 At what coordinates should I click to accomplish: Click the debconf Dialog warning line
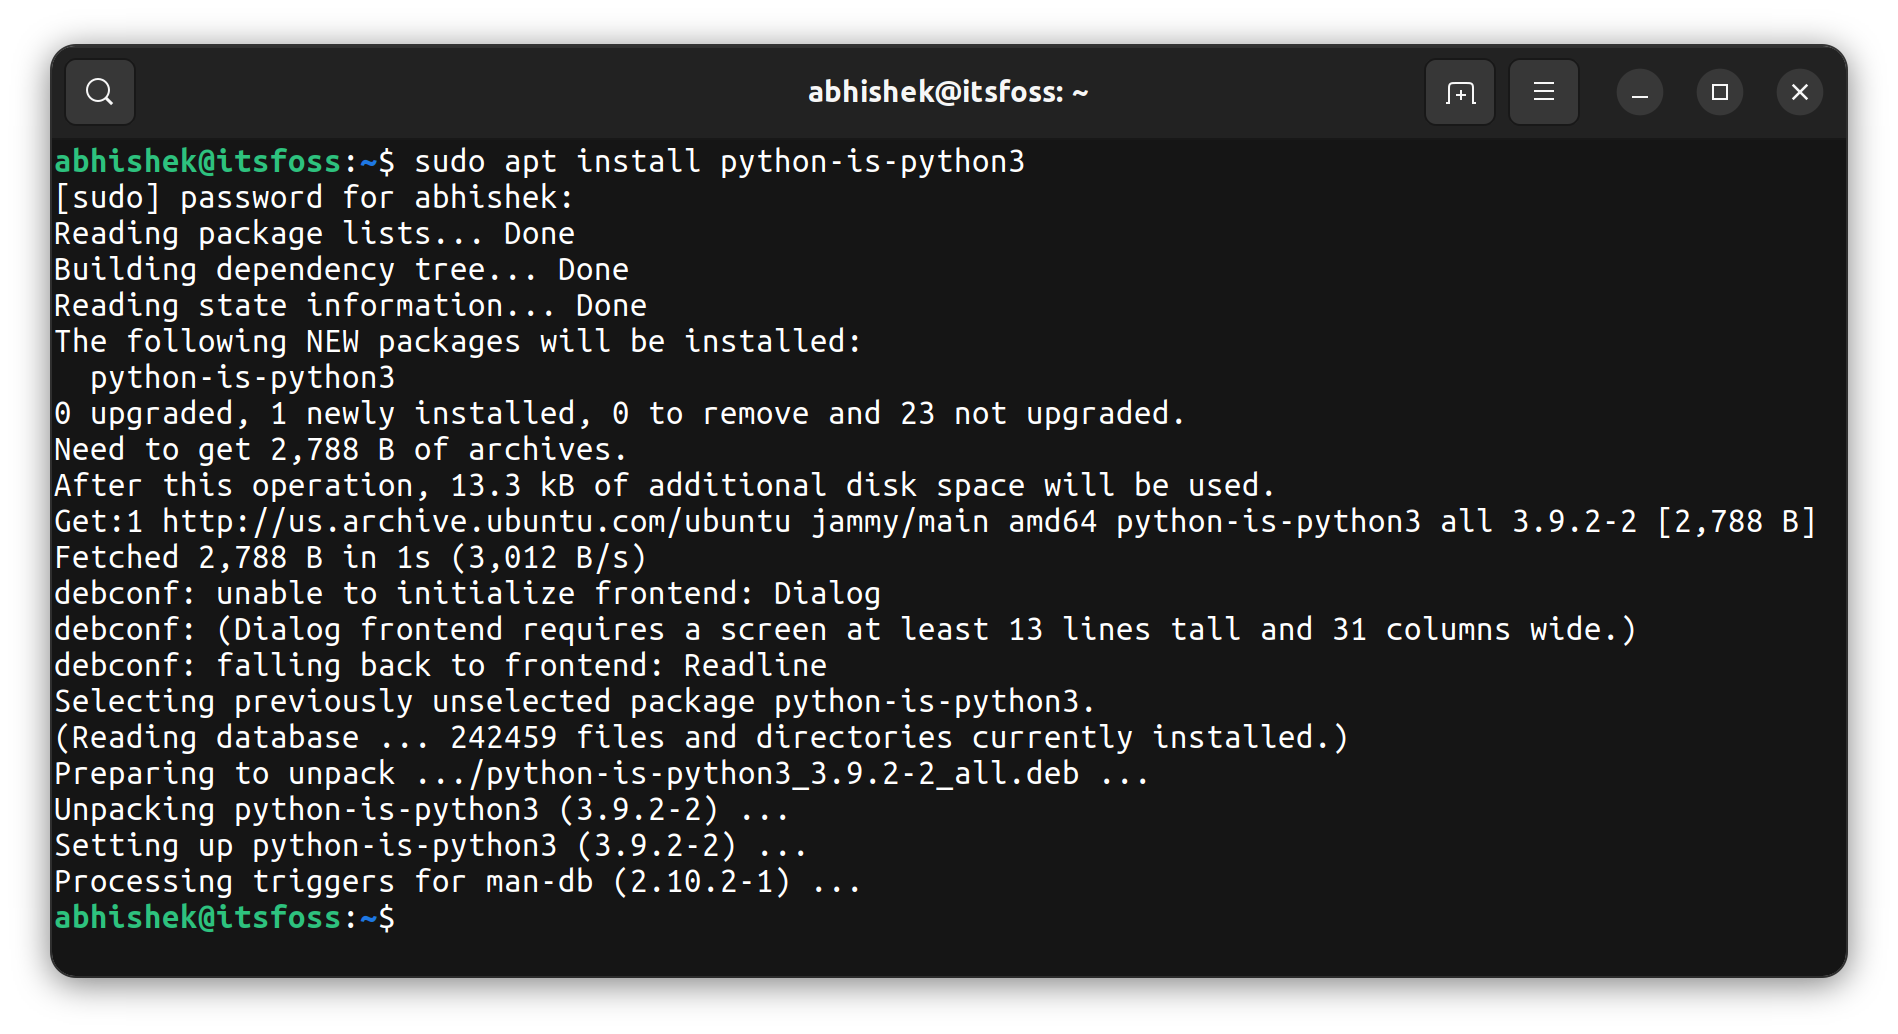click(465, 592)
